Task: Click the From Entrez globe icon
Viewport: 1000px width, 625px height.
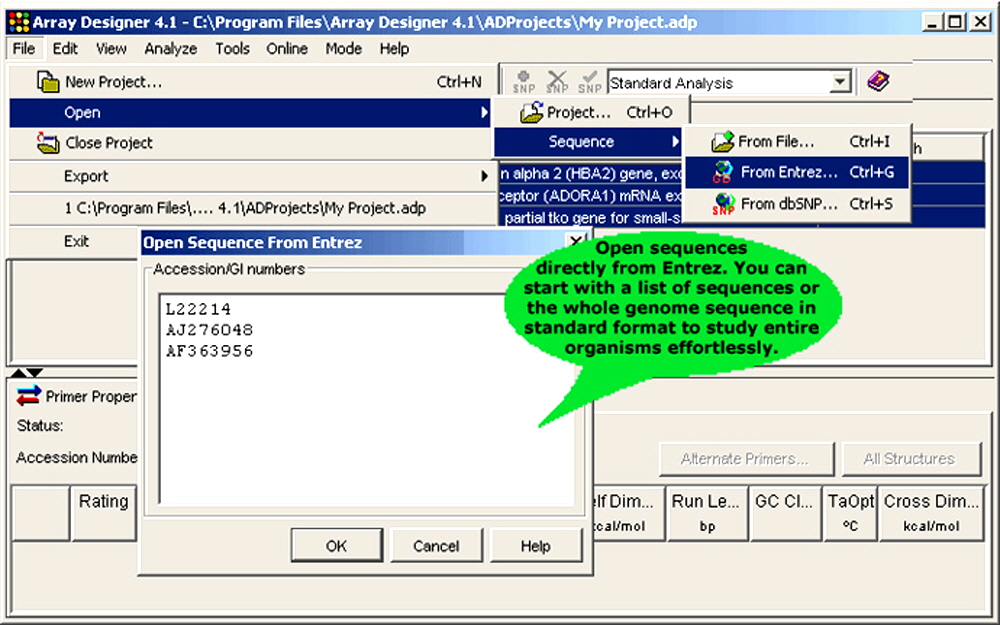Action: (x=723, y=172)
